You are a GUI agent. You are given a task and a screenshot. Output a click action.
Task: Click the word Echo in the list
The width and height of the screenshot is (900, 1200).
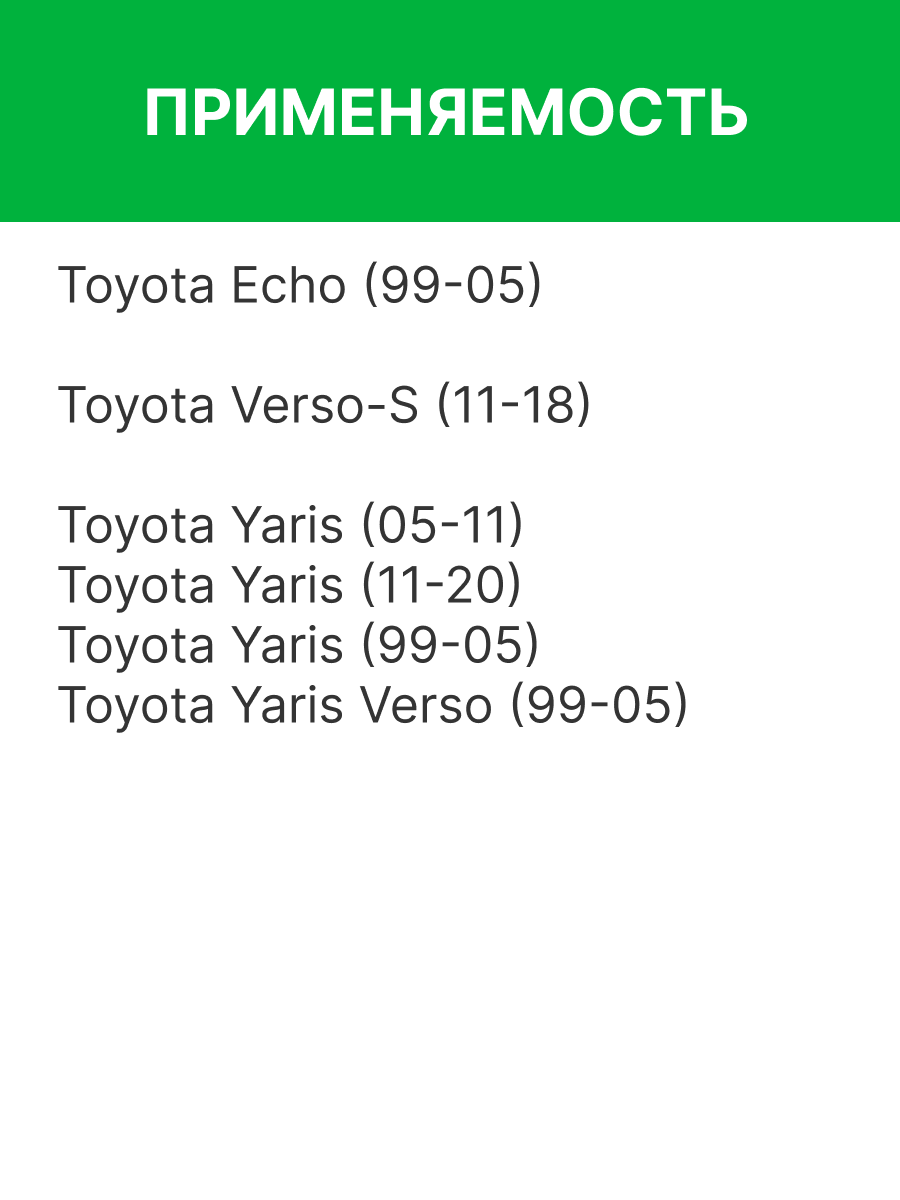pos(288,286)
